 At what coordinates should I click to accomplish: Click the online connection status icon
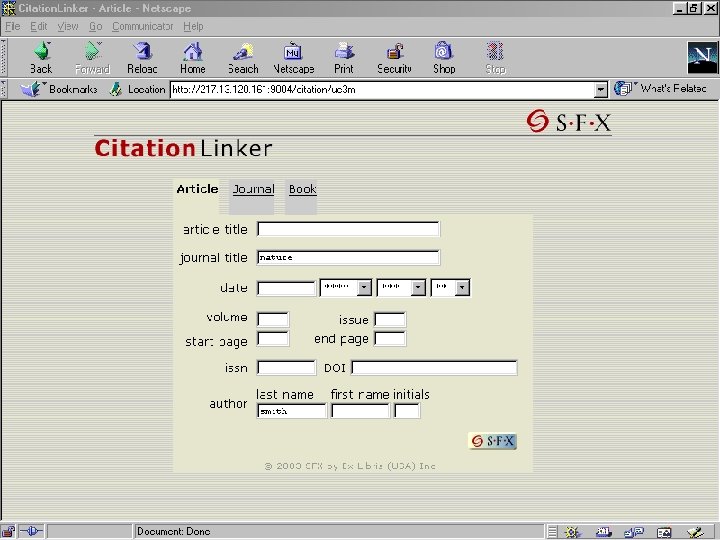(32, 532)
